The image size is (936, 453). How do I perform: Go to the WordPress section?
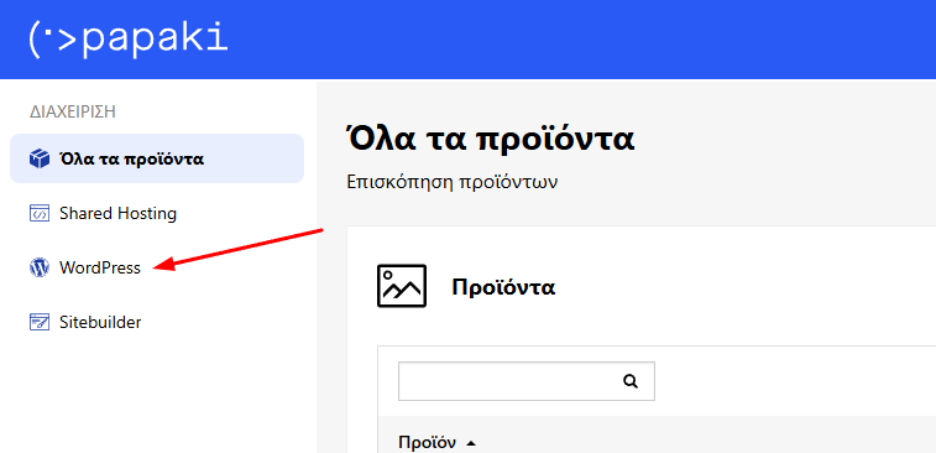(x=100, y=268)
